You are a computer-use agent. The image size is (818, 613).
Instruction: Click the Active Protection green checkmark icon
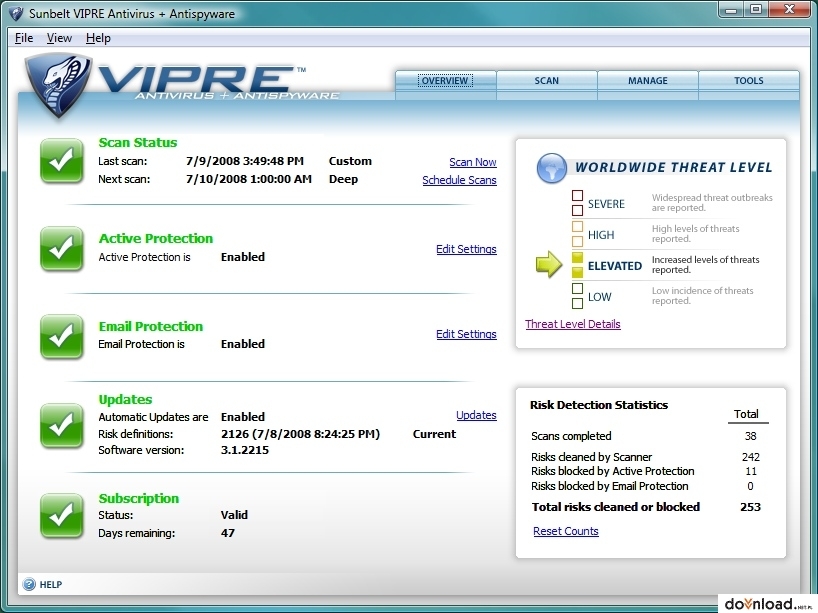point(62,249)
